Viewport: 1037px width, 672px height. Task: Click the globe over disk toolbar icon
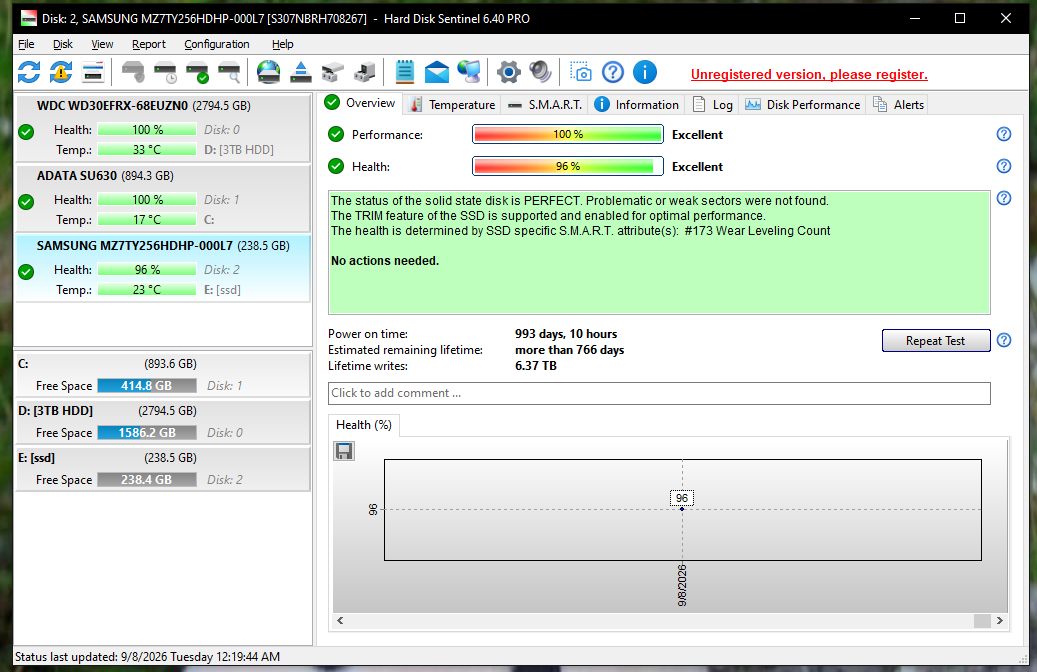269,72
